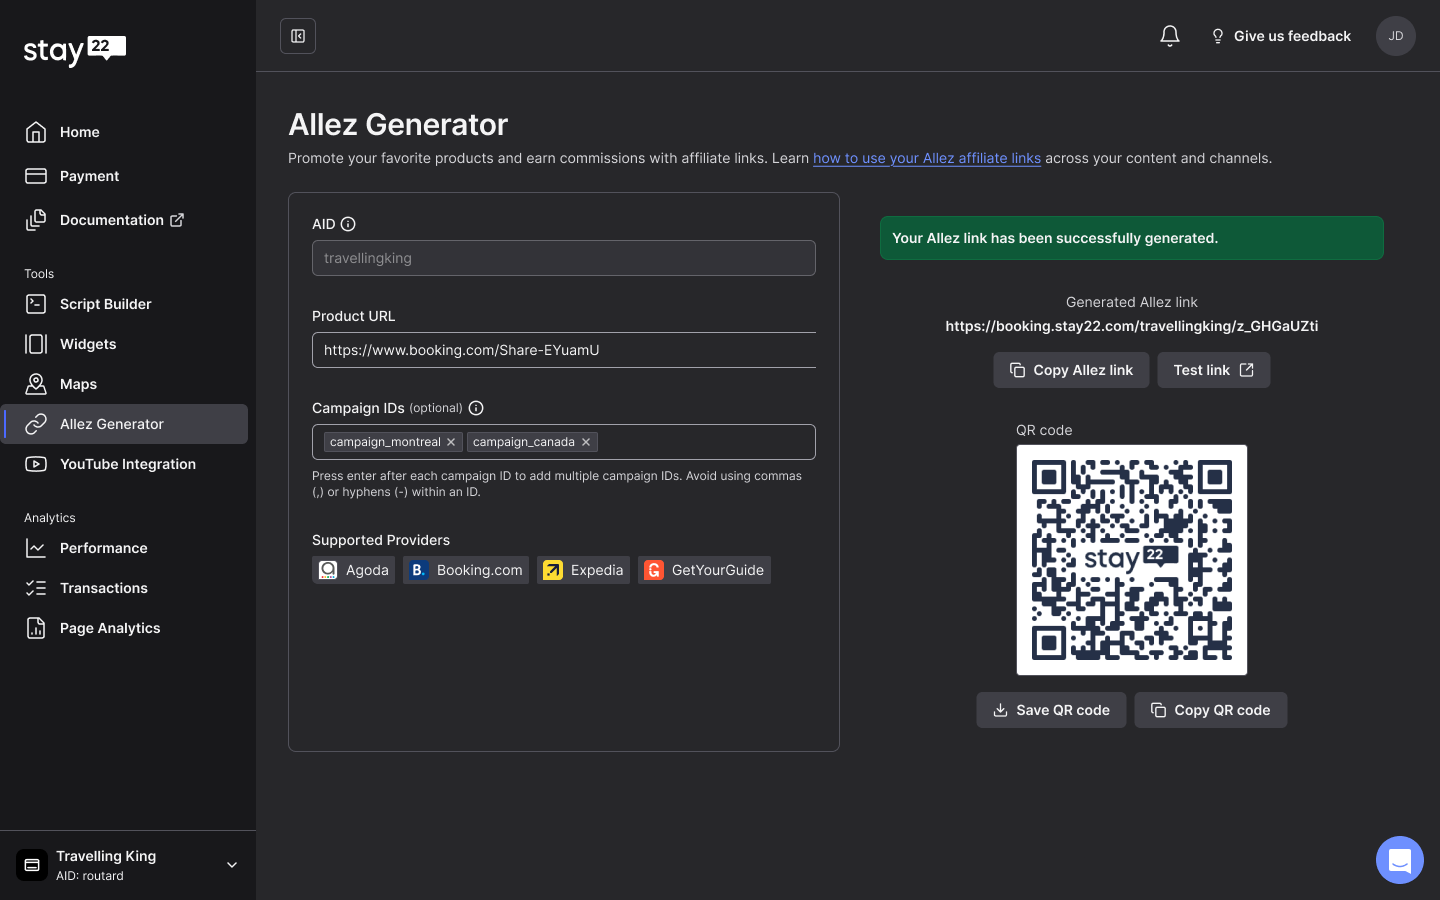Click the JD user avatar
This screenshot has height=900, width=1440.
tap(1395, 36)
